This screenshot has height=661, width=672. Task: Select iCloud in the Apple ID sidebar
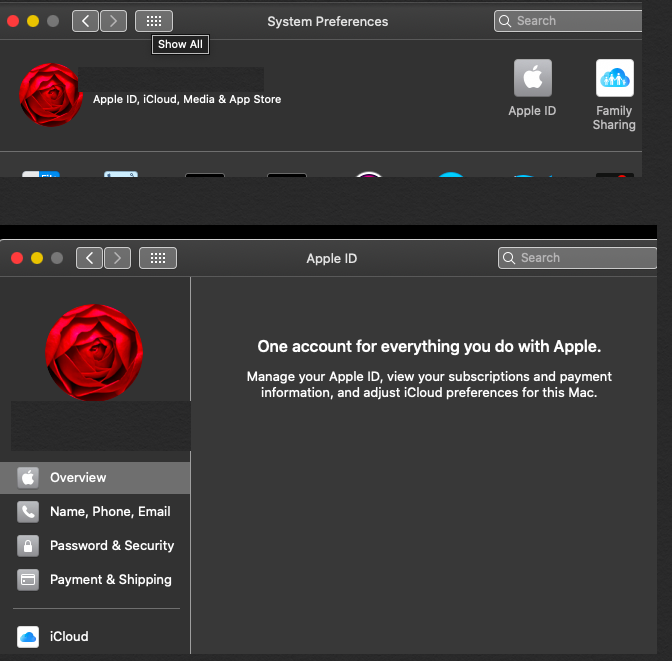click(95, 637)
